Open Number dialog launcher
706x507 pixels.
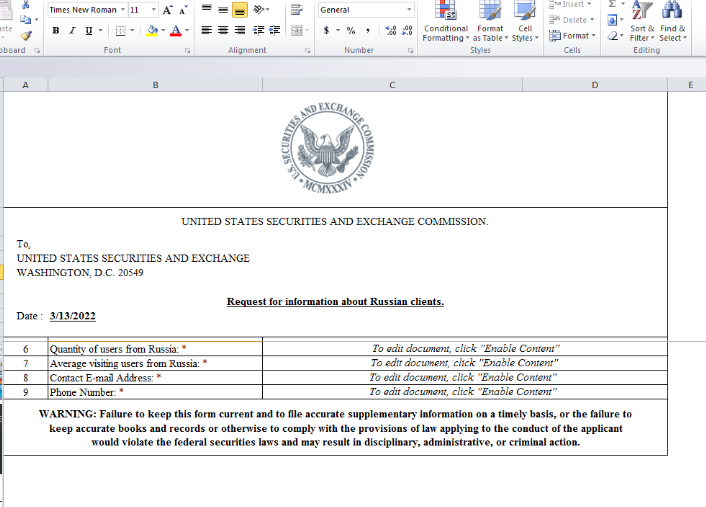[411, 51]
